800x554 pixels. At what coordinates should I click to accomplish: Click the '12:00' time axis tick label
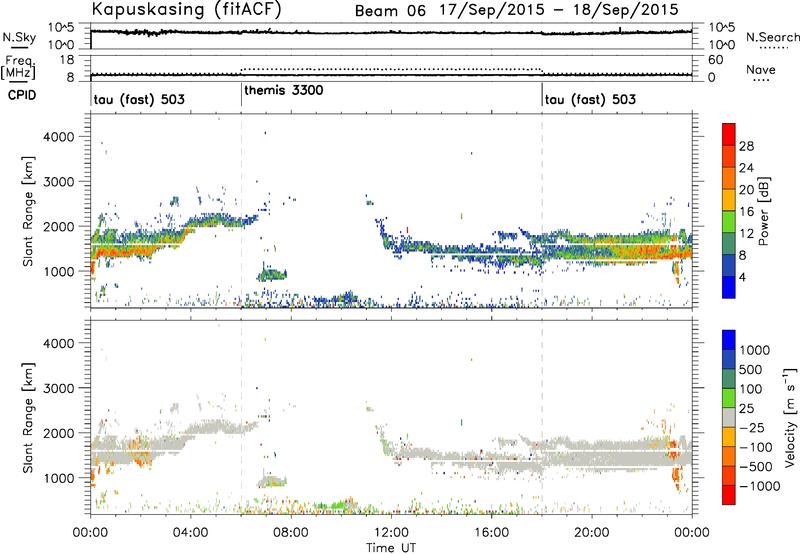pyautogui.click(x=391, y=533)
